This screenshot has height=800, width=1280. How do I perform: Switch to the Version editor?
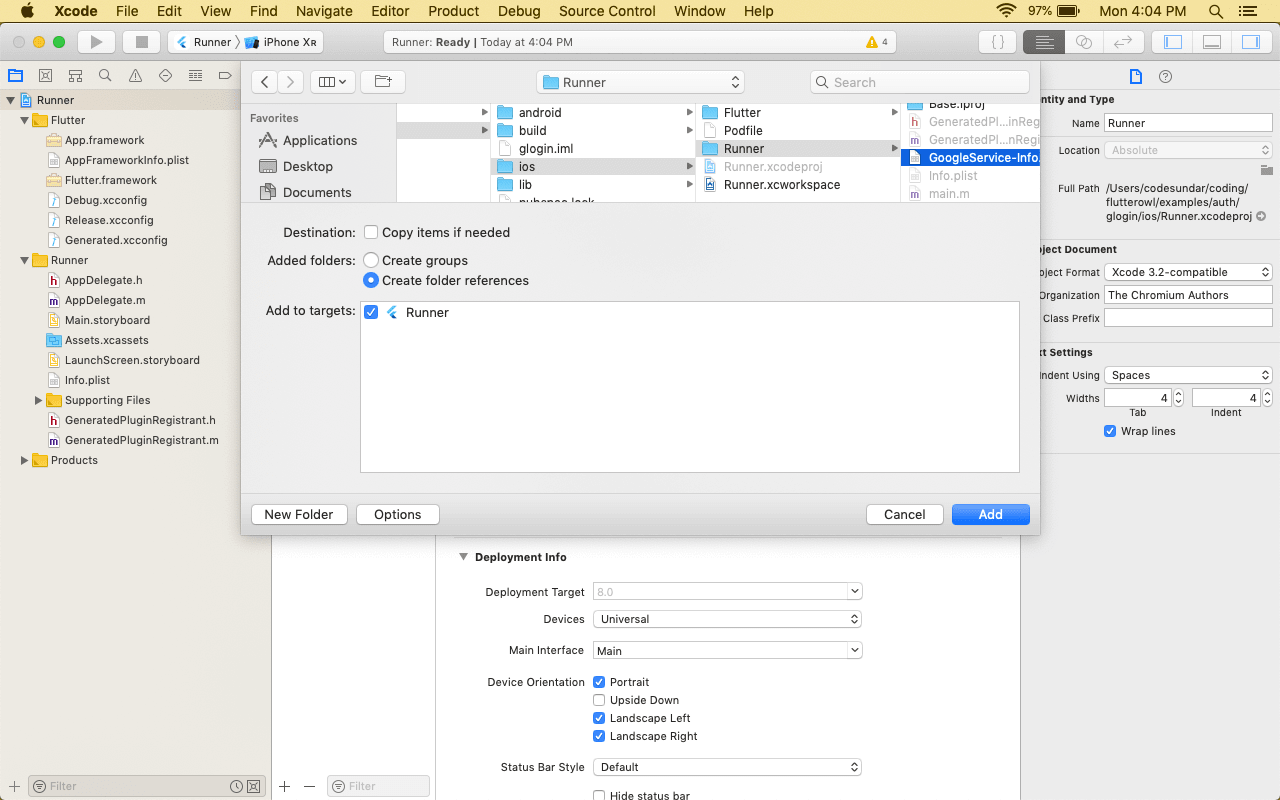click(1123, 42)
